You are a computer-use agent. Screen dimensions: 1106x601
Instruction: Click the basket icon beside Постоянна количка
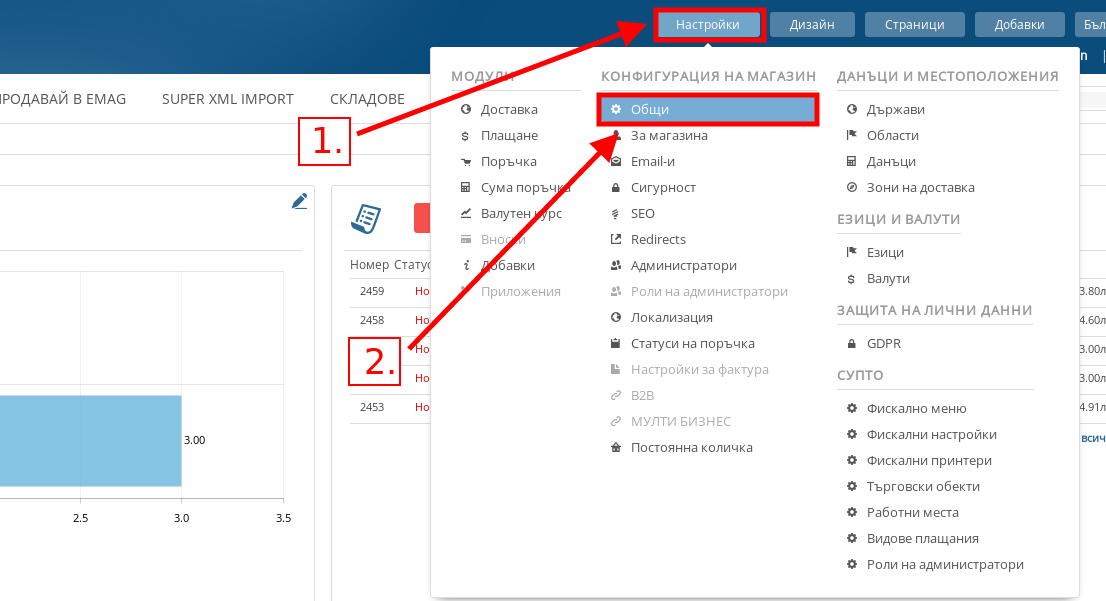616,448
